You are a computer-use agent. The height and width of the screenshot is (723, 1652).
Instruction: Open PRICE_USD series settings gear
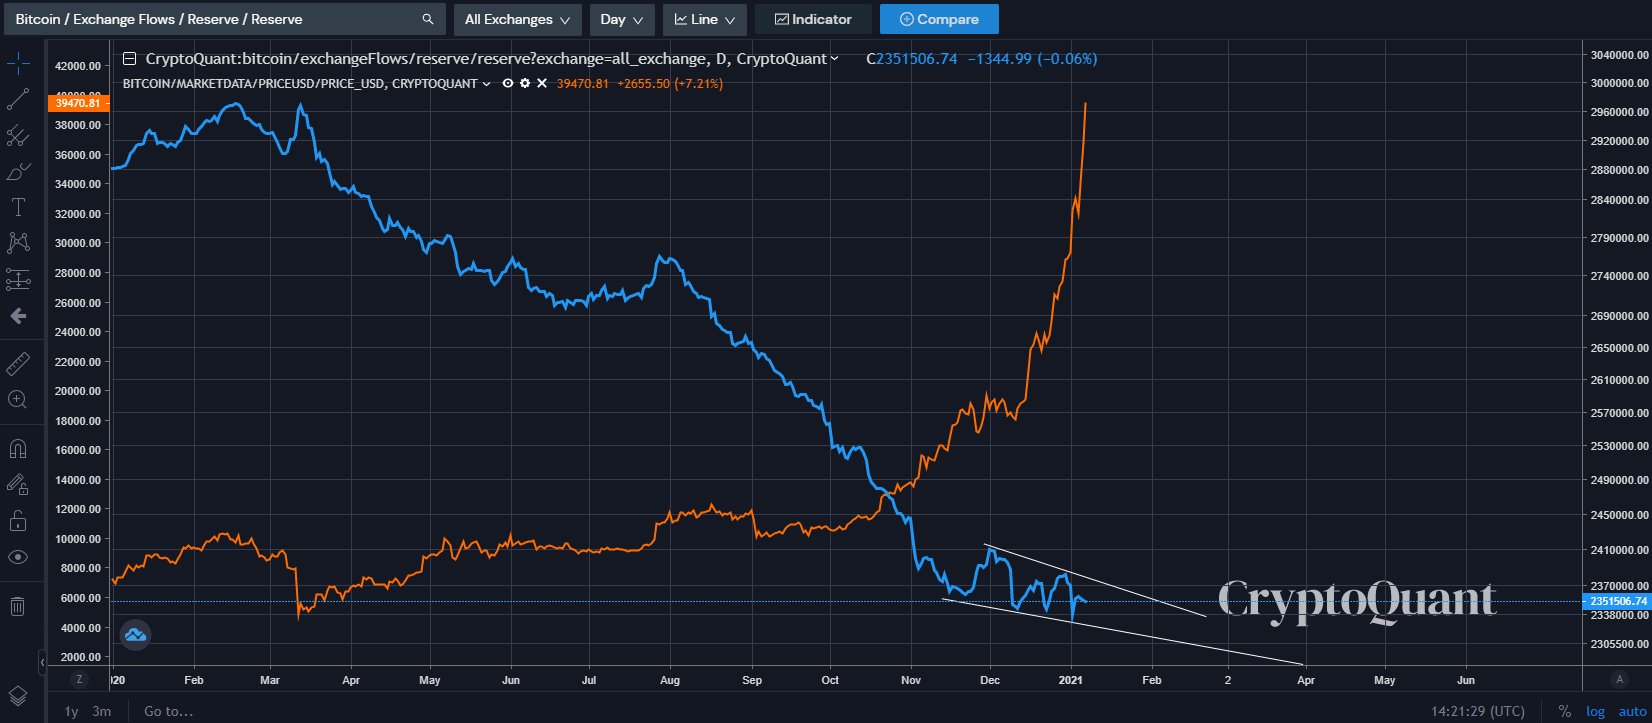(525, 83)
